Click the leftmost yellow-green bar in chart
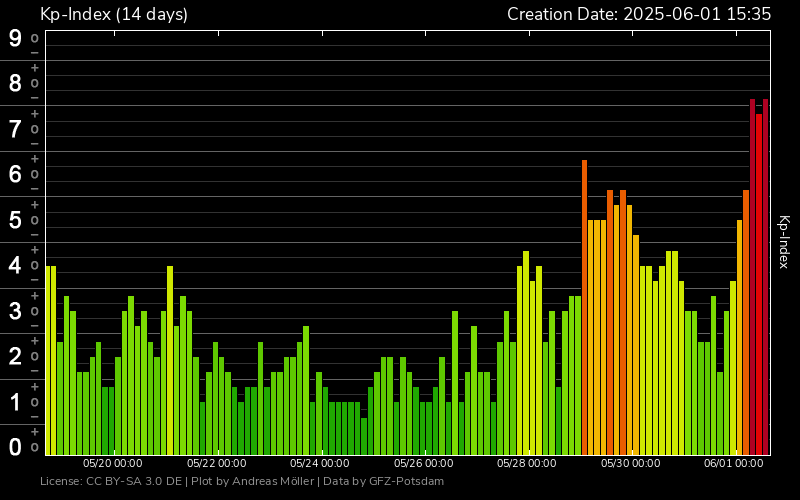Viewport: 800px width, 500px height. pos(48,360)
